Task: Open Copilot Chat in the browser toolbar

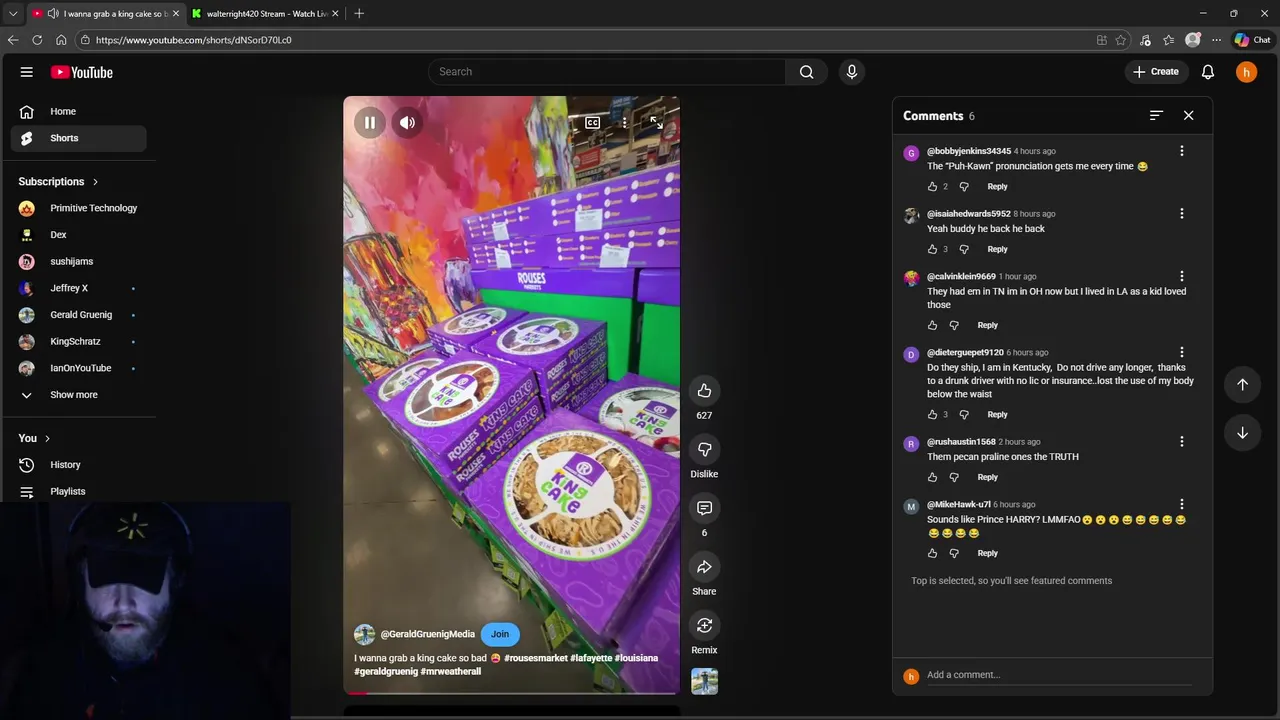Action: click(x=1252, y=40)
